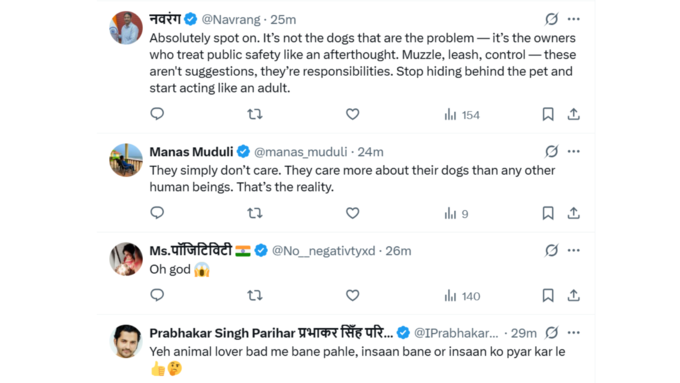Image resolution: width=680 pixels, height=383 pixels.
Task: Retweet the 'Oh god' tweet
Action: [255, 295]
